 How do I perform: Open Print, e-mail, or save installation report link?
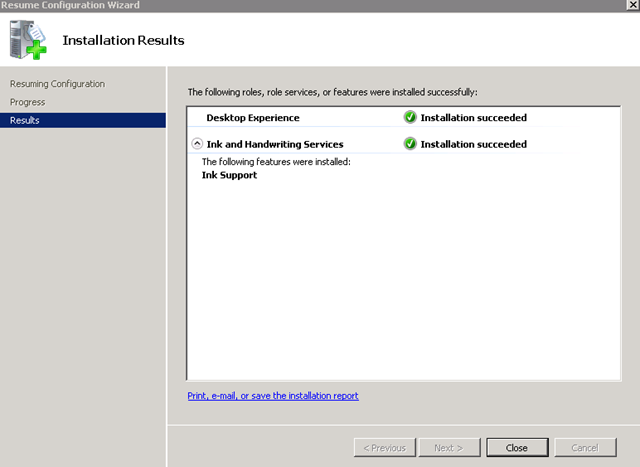tap(273, 396)
